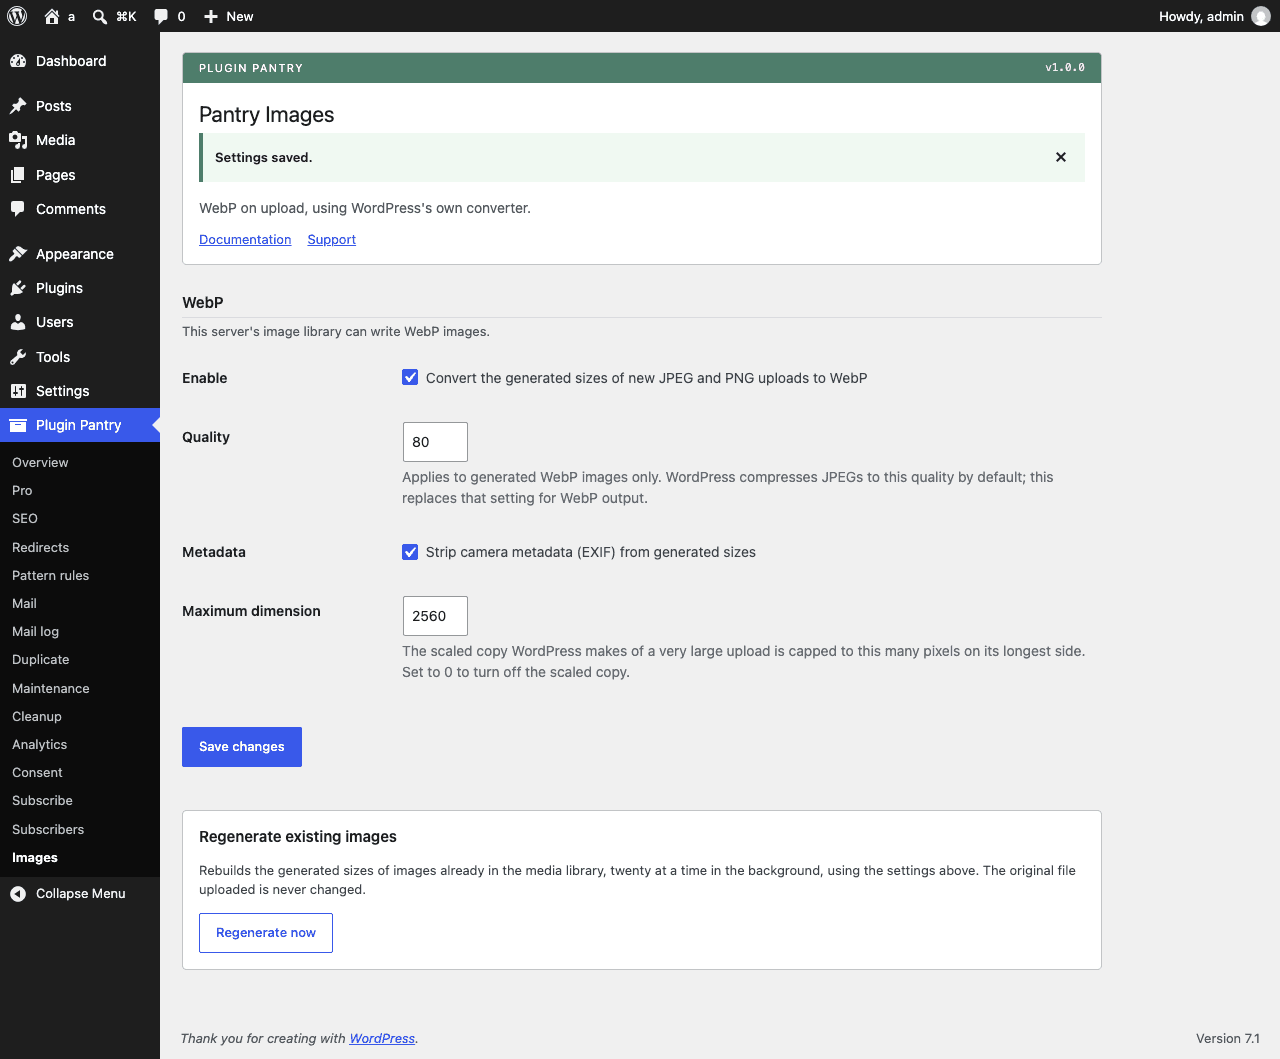Click the Dashboard gauge icon
The image size is (1280, 1059).
18,61
